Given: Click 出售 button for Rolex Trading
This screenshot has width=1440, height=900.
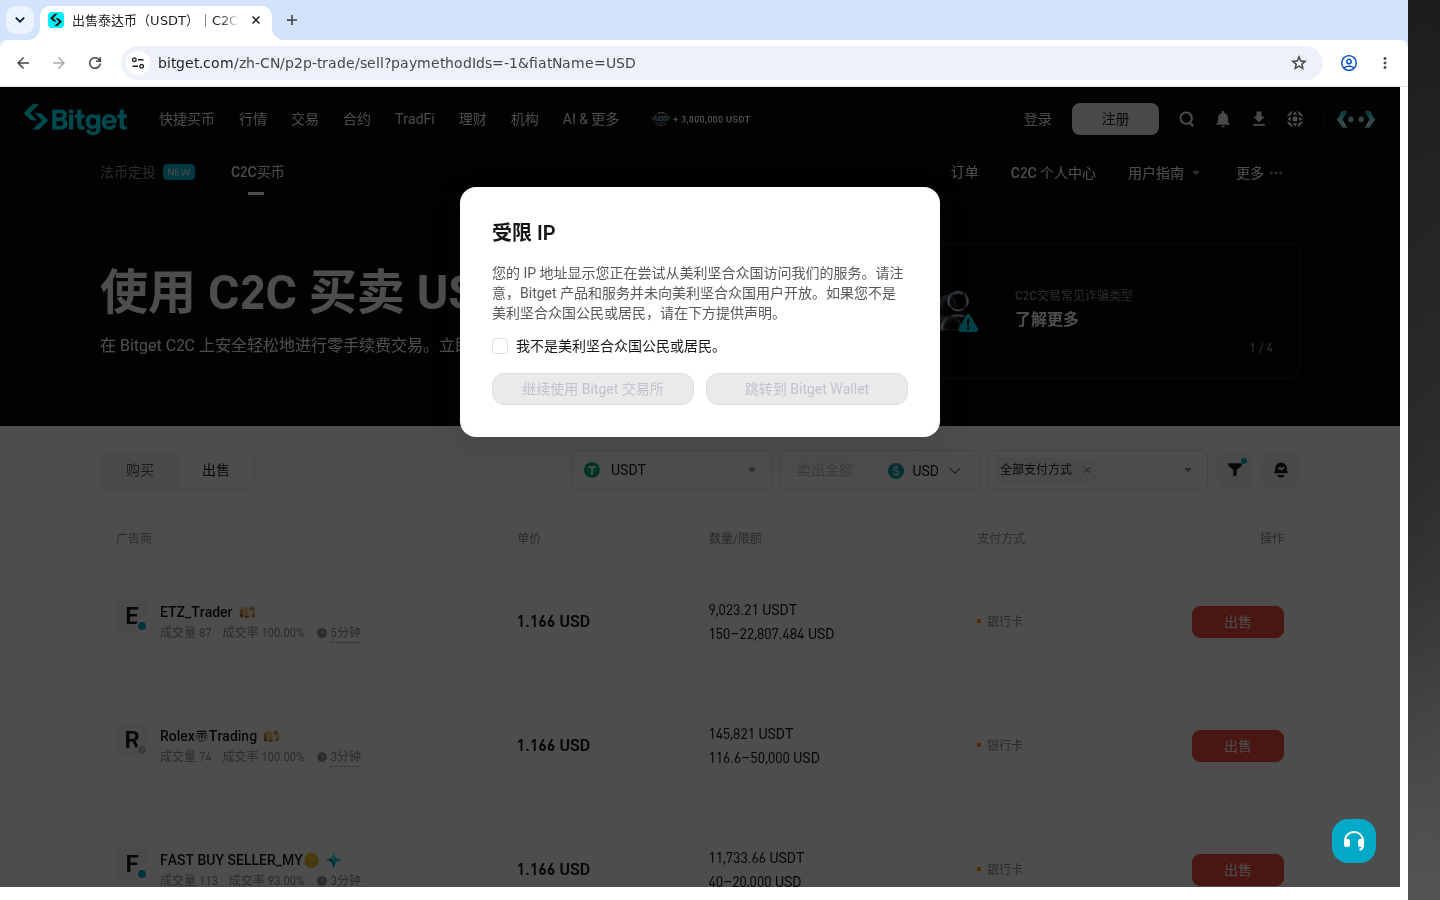Looking at the screenshot, I should [1238, 746].
